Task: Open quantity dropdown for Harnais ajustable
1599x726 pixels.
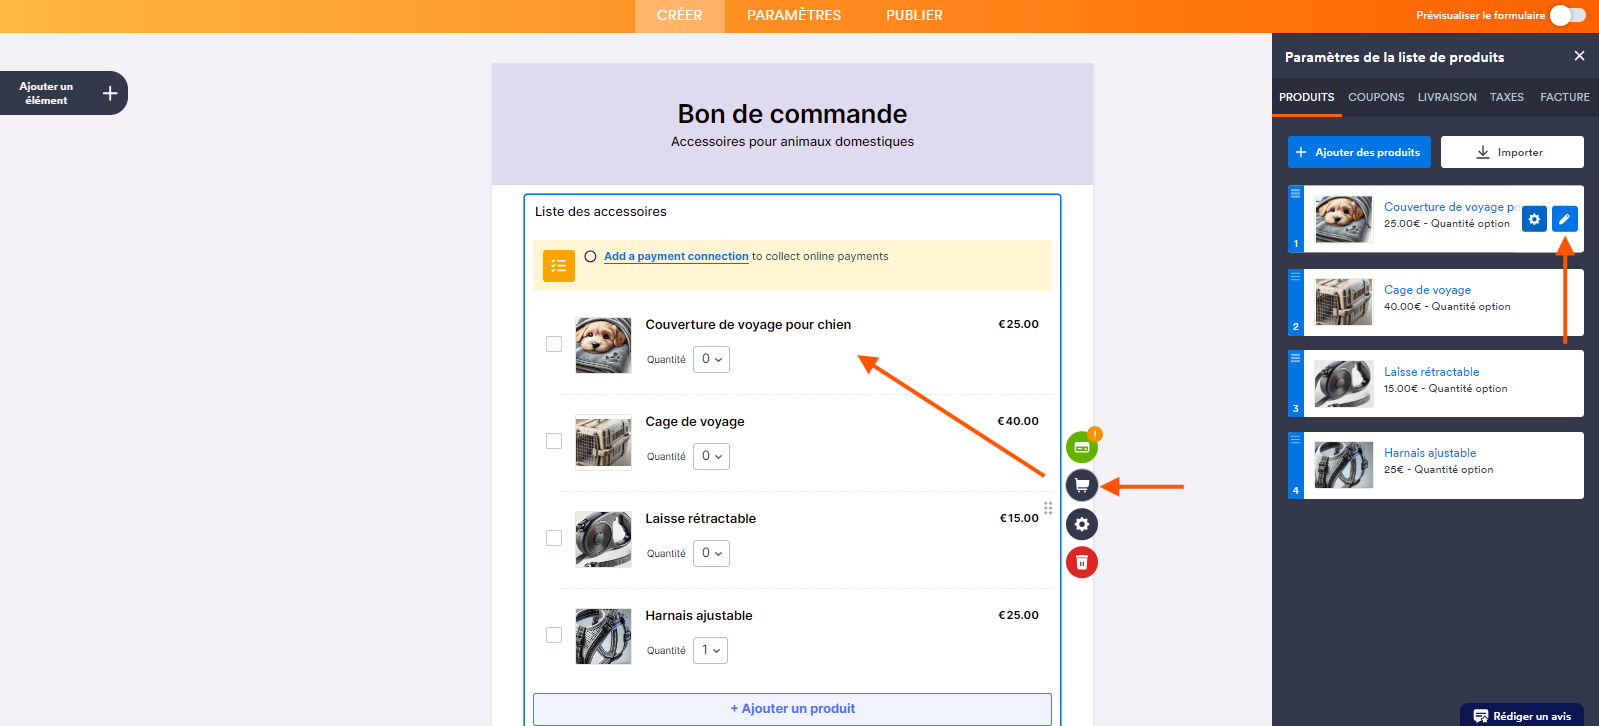Action: (710, 650)
